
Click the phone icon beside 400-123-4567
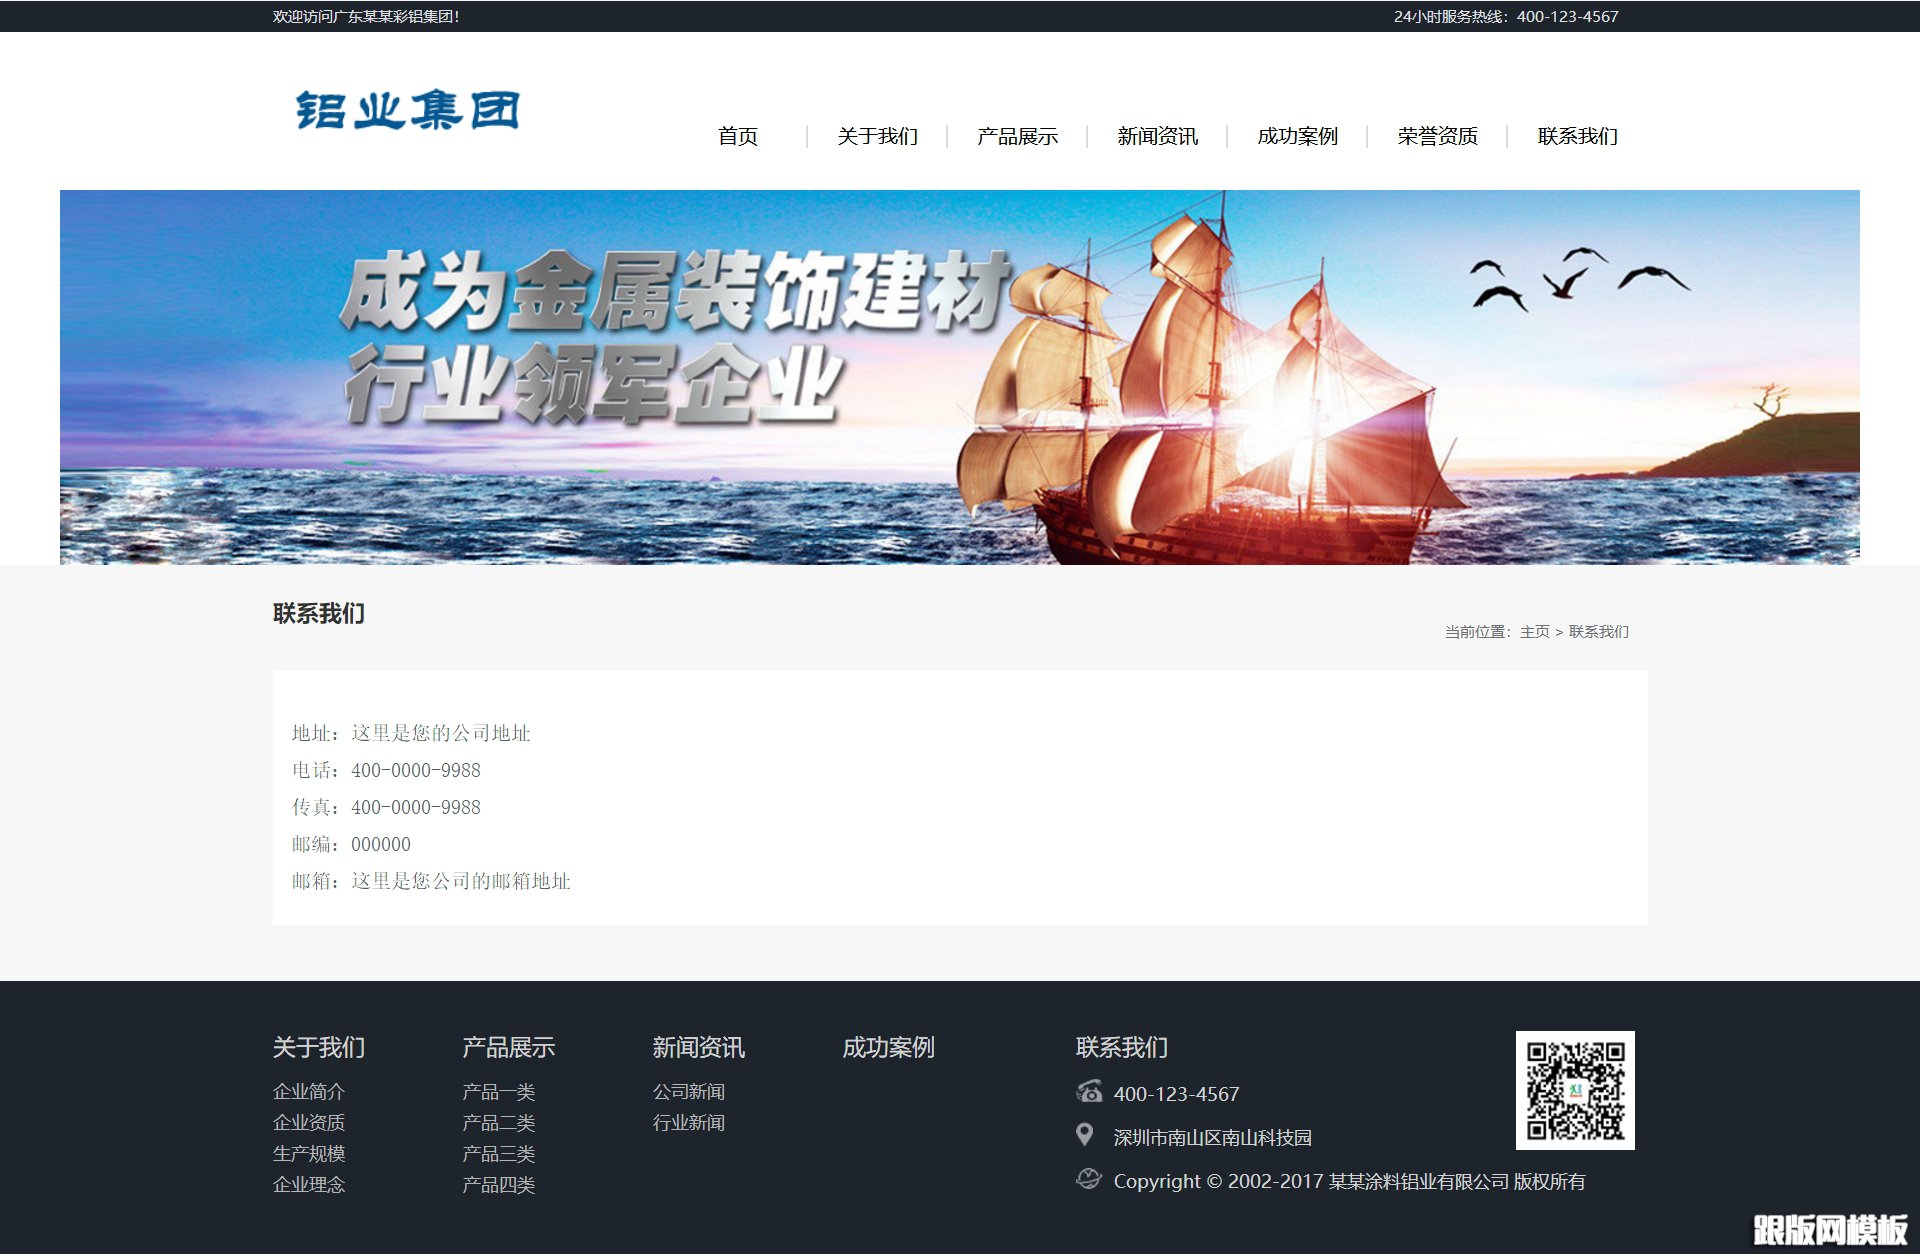[x=1089, y=1093]
